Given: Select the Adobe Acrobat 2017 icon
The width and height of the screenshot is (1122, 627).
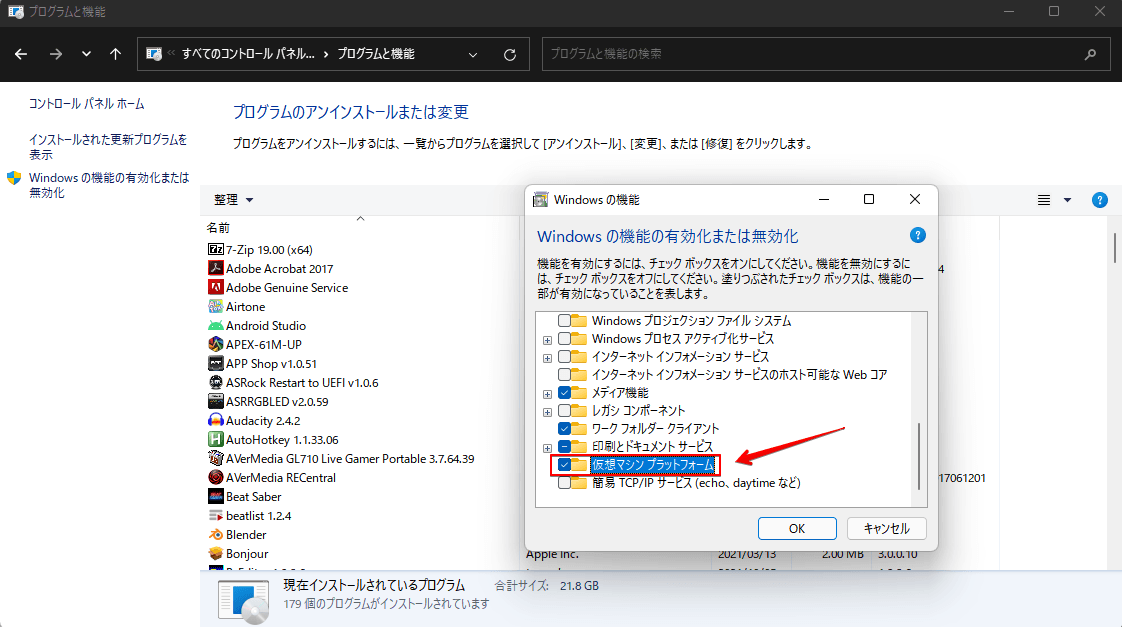Looking at the screenshot, I should pos(215,268).
